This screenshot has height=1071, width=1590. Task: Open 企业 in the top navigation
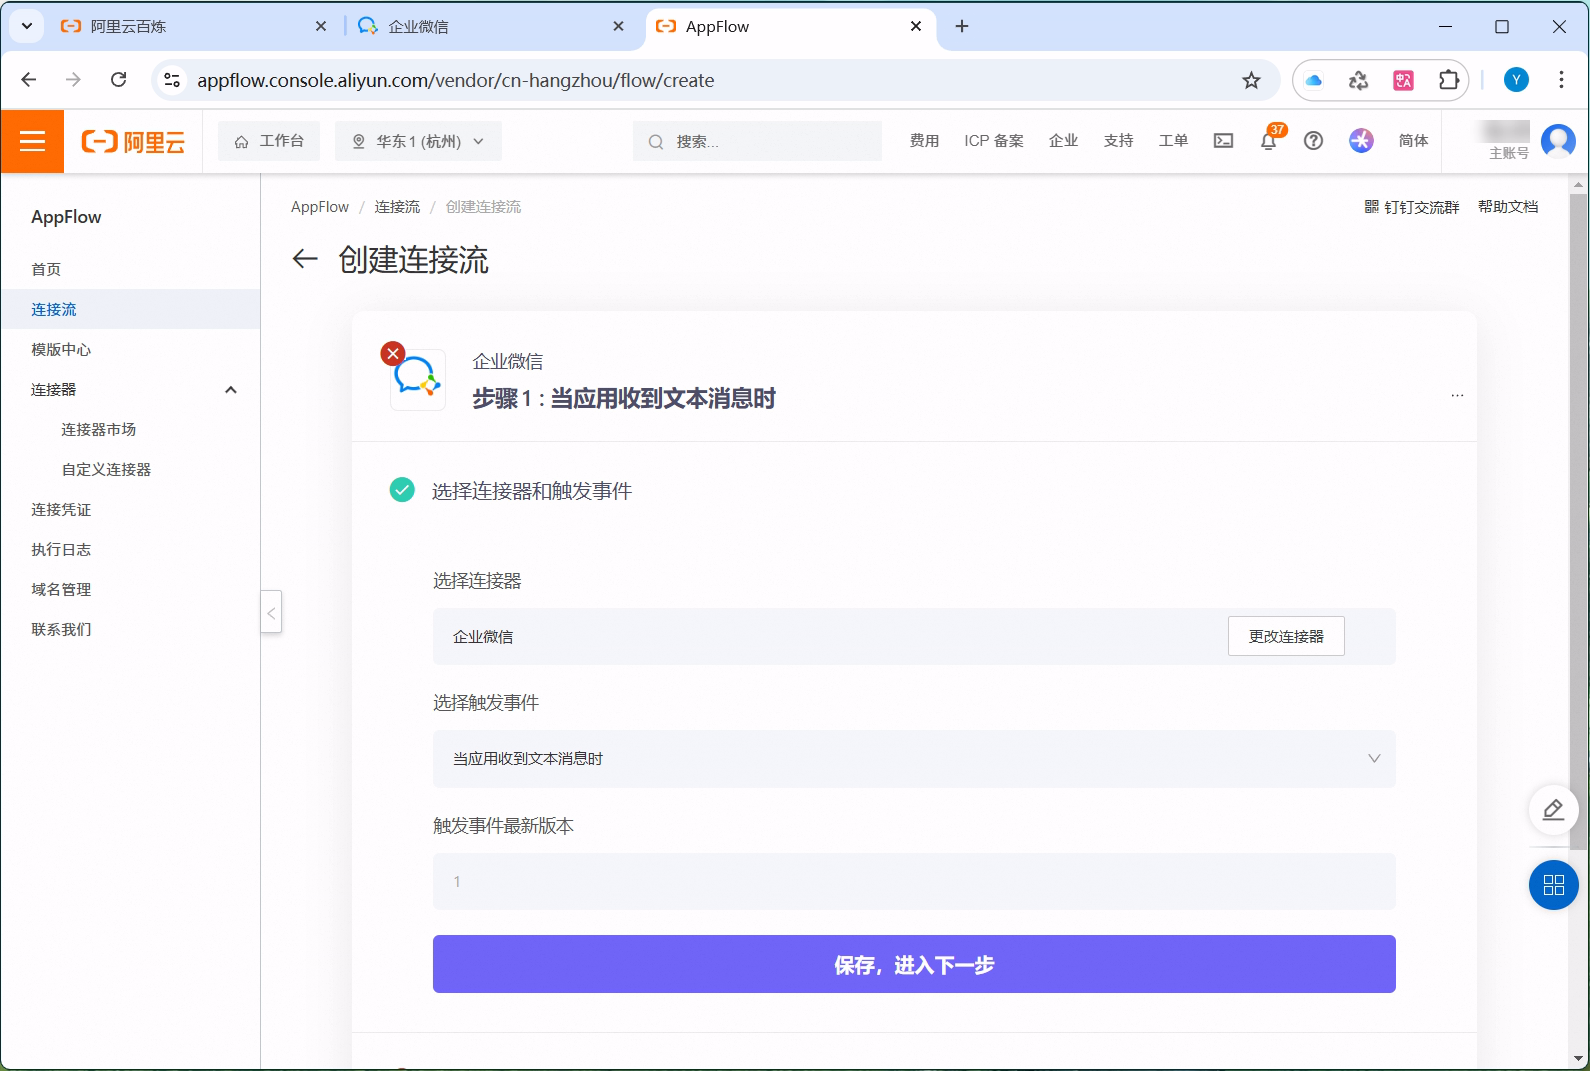click(x=1063, y=141)
